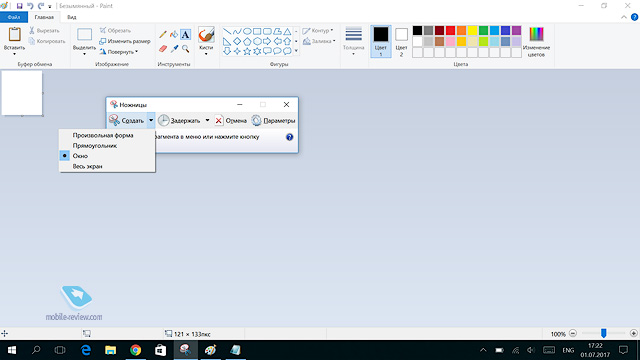The height and width of the screenshot is (360, 640).
Task: Select the Прямоугольник snip mode
Action: [107, 146]
